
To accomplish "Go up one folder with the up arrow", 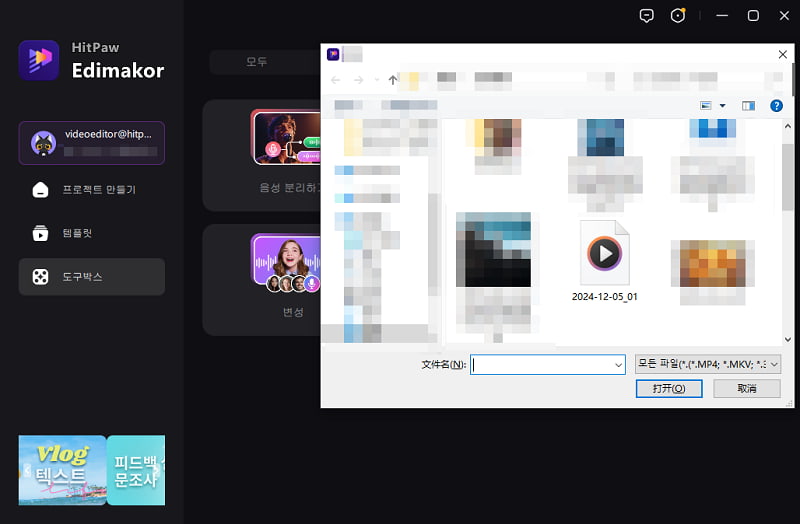I will pos(393,79).
